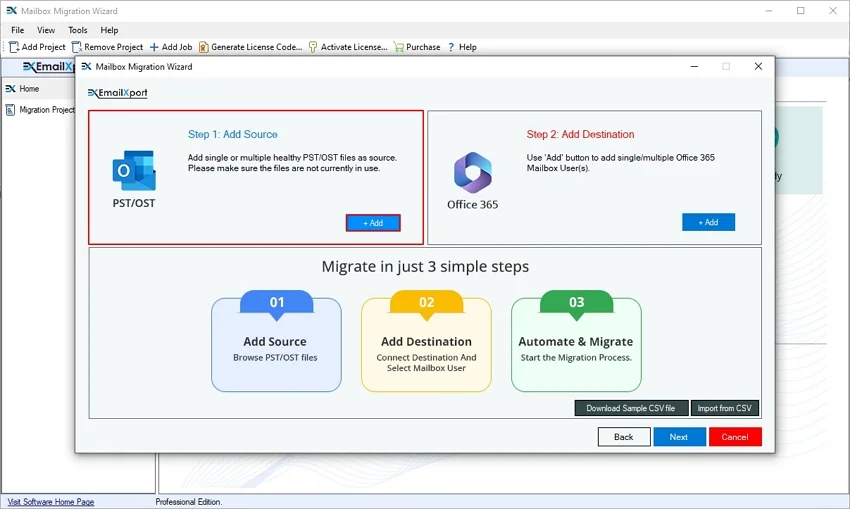Click Download Sample CSV file button
The width and height of the screenshot is (850, 509).
click(x=631, y=408)
